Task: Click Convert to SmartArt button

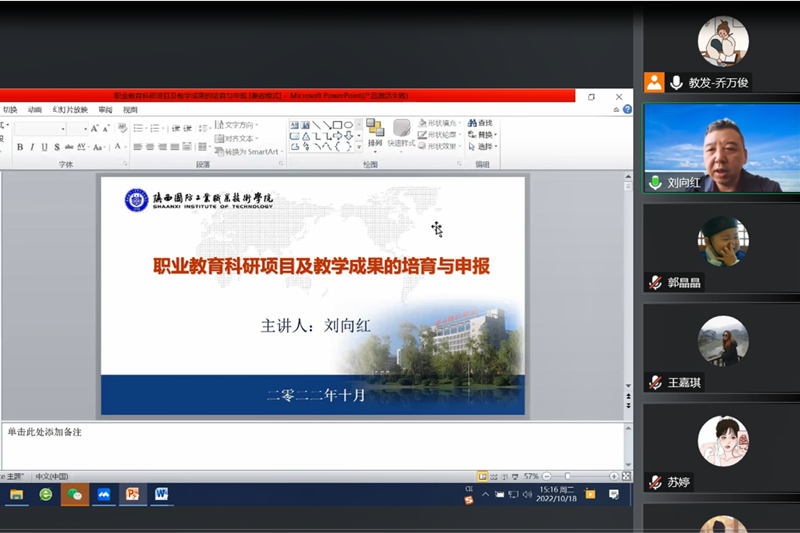Action: (248, 152)
